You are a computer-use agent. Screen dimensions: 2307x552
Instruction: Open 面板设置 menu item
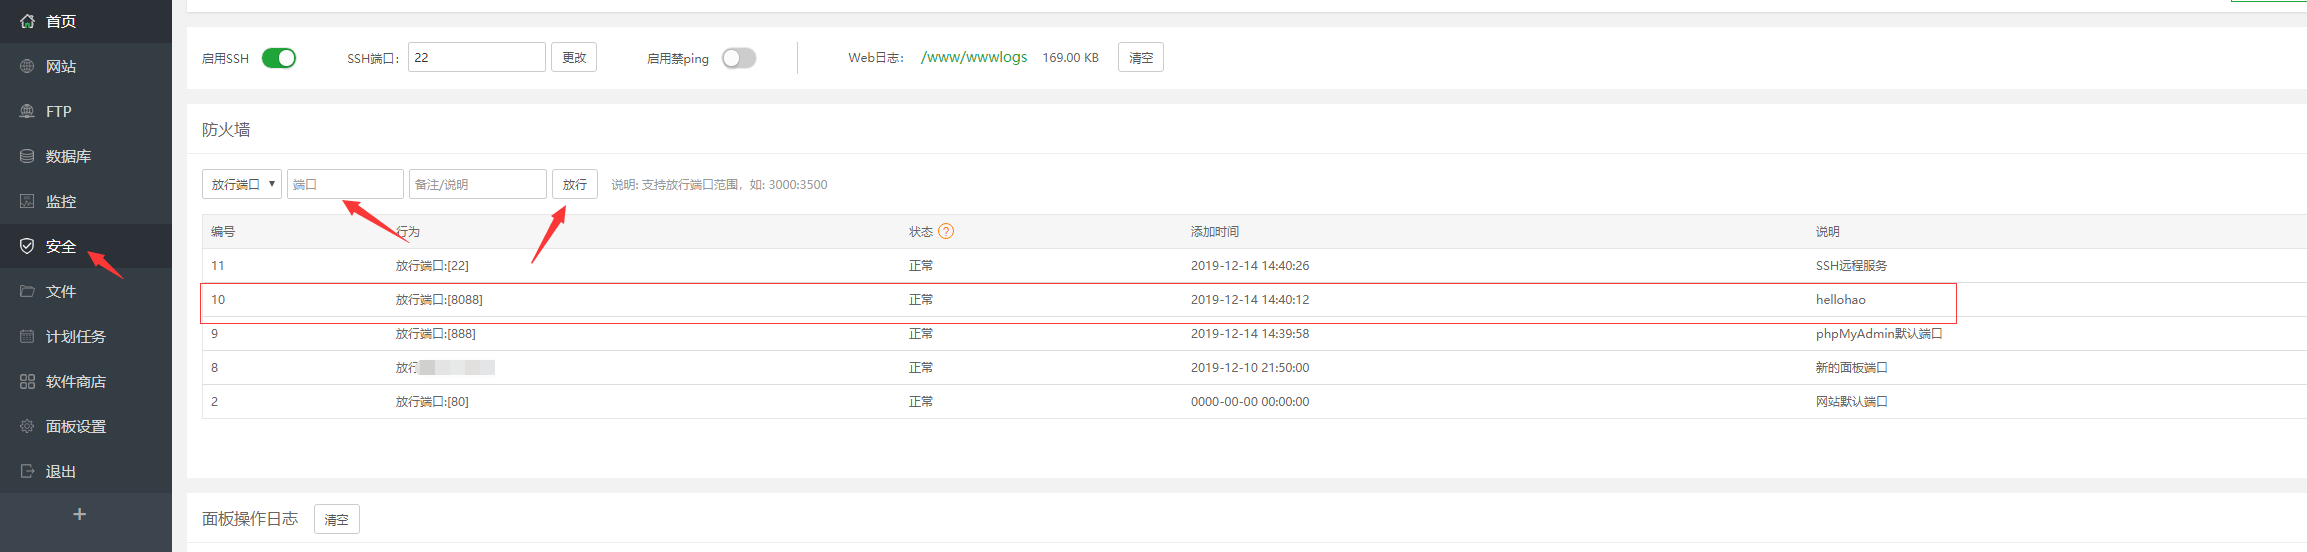(75, 426)
